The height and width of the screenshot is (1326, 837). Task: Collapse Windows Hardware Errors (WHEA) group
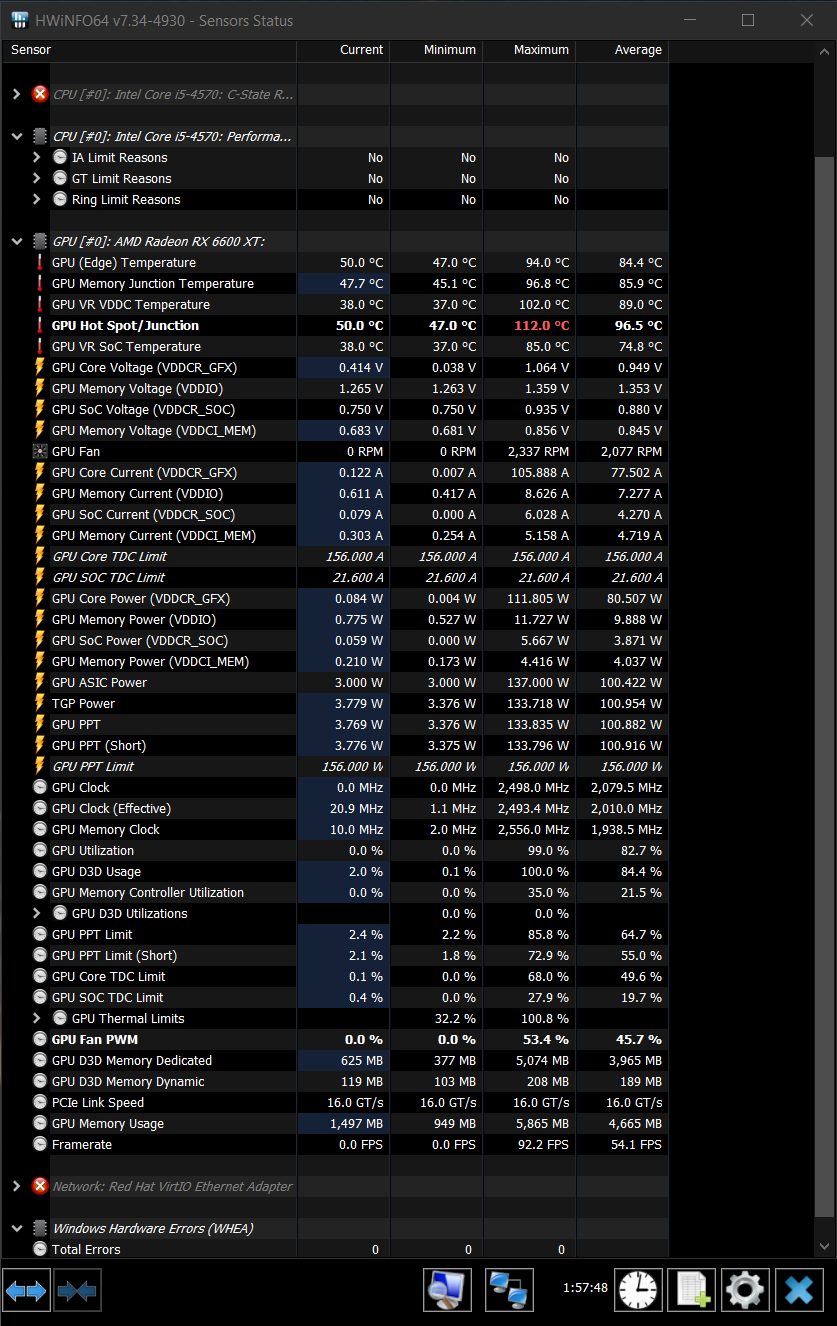pos(16,1228)
